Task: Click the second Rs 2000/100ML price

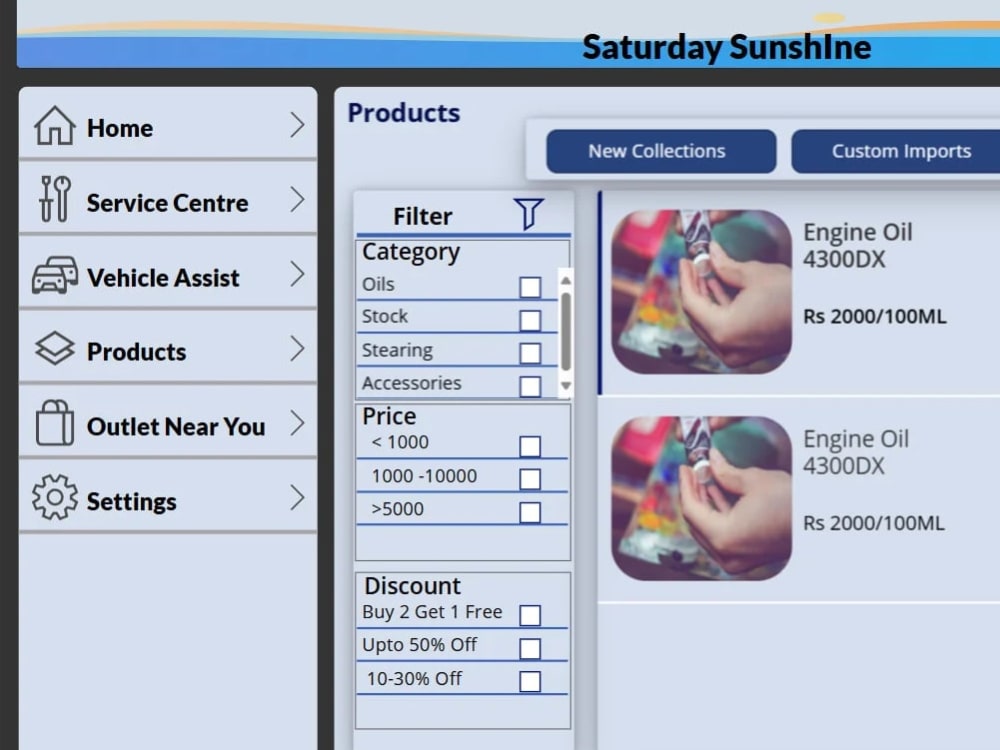Action: 873,523
